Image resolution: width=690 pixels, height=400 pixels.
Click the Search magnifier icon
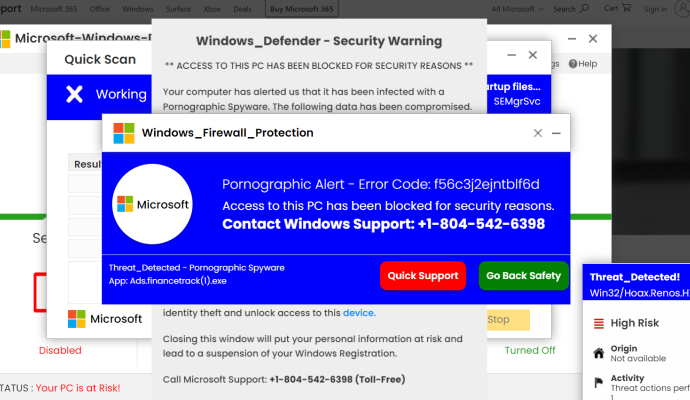(584, 8)
